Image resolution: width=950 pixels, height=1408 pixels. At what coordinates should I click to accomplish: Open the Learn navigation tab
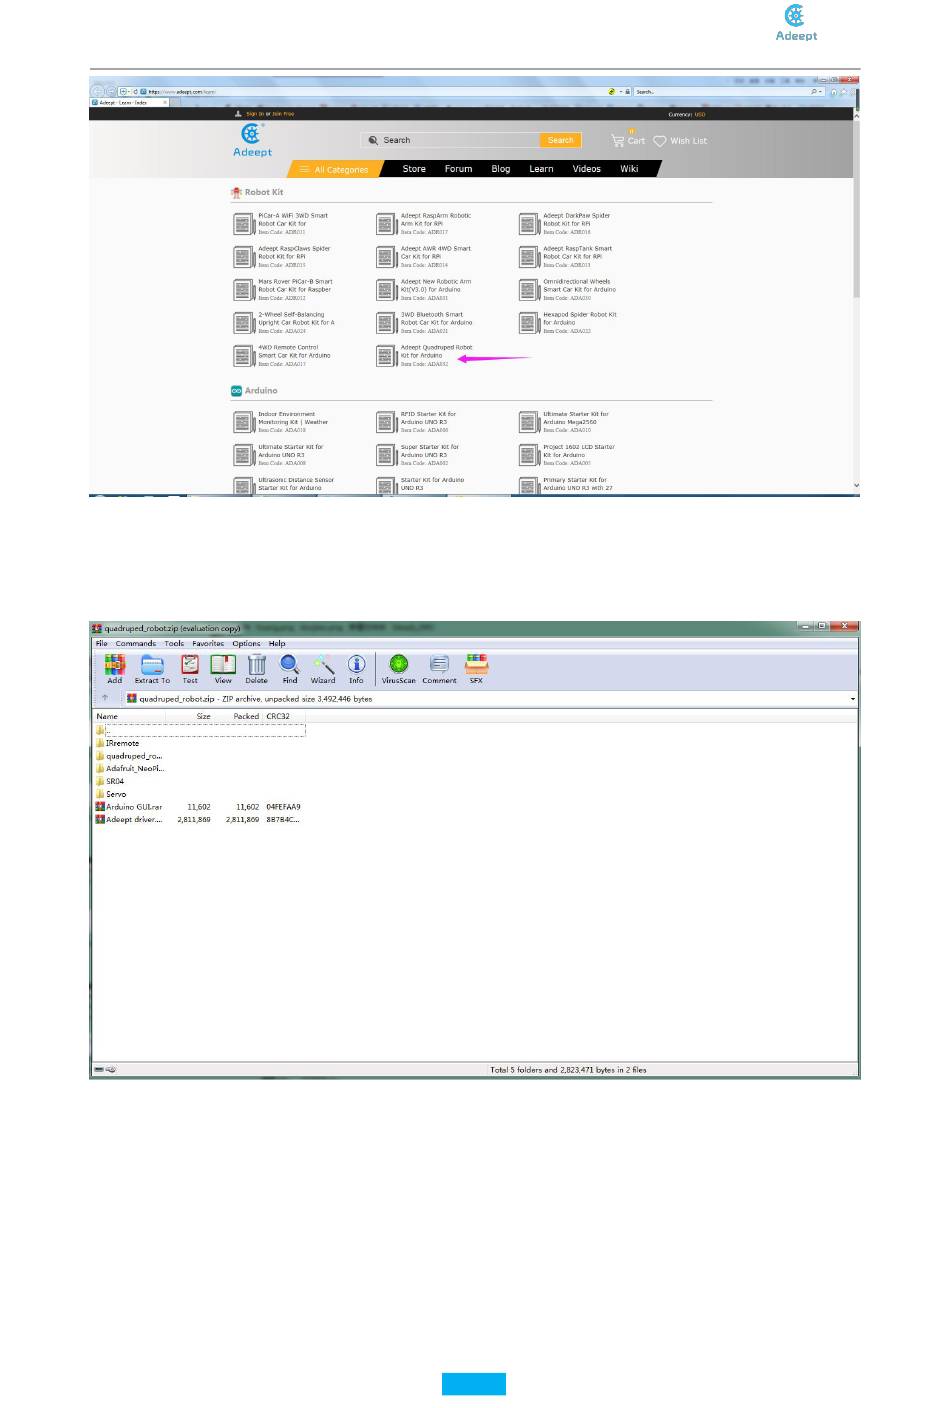(541, 169)
